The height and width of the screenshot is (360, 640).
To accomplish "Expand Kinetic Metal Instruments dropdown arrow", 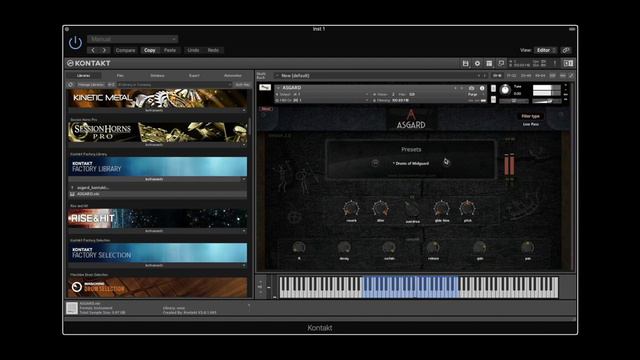I will 244,110.
